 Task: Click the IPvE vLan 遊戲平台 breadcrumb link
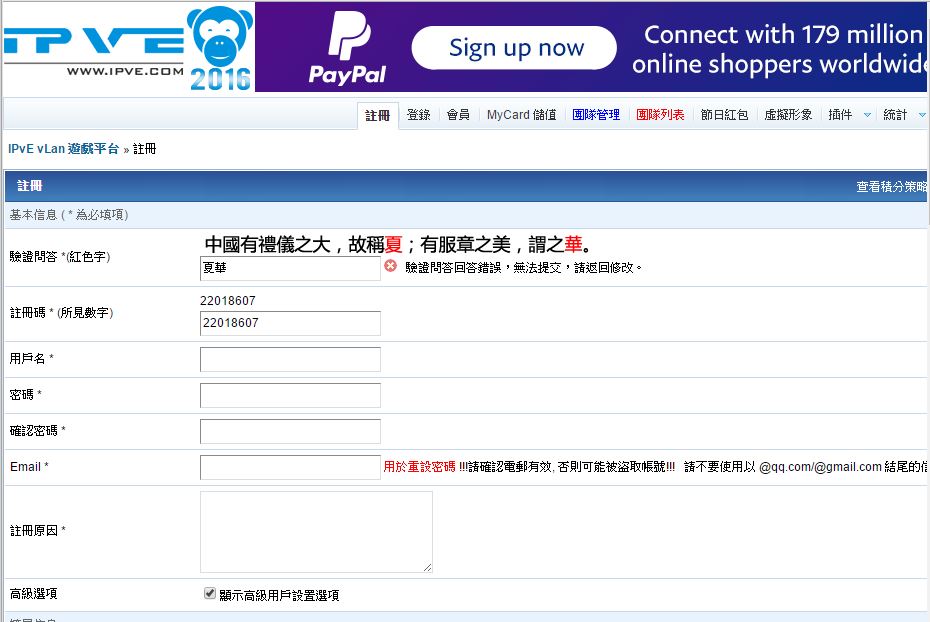63,149
